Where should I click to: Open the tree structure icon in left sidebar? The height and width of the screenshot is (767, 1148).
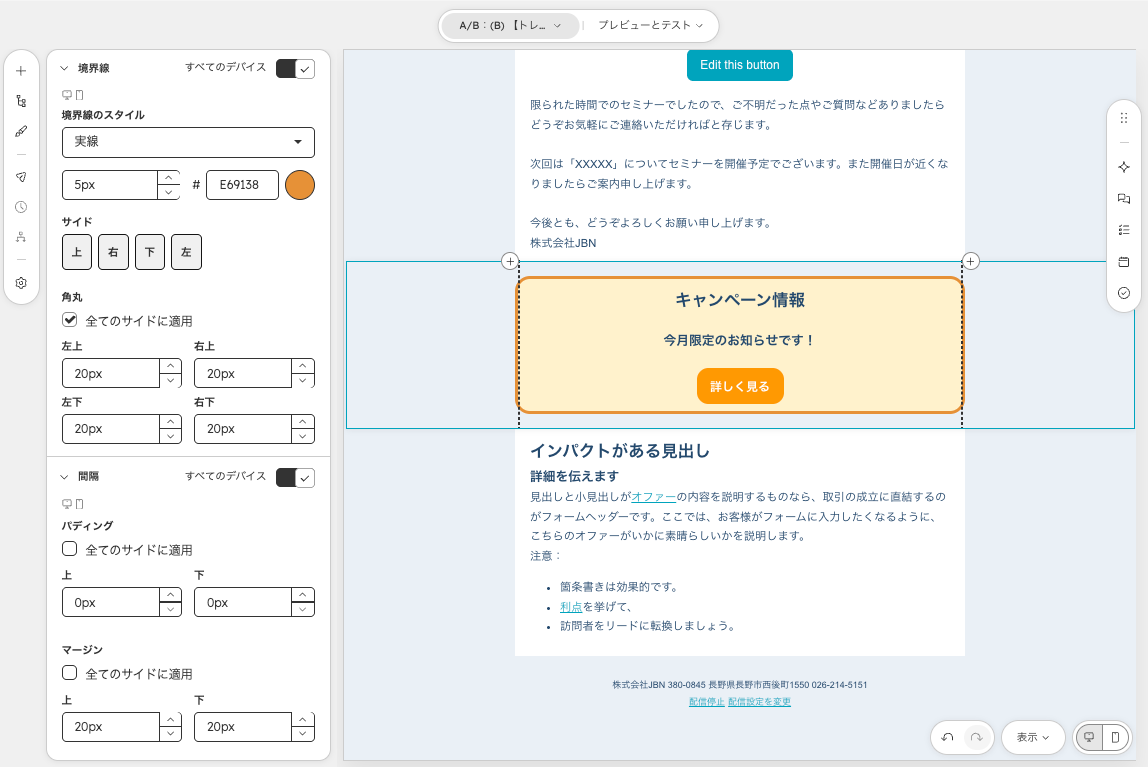(21, 101)
